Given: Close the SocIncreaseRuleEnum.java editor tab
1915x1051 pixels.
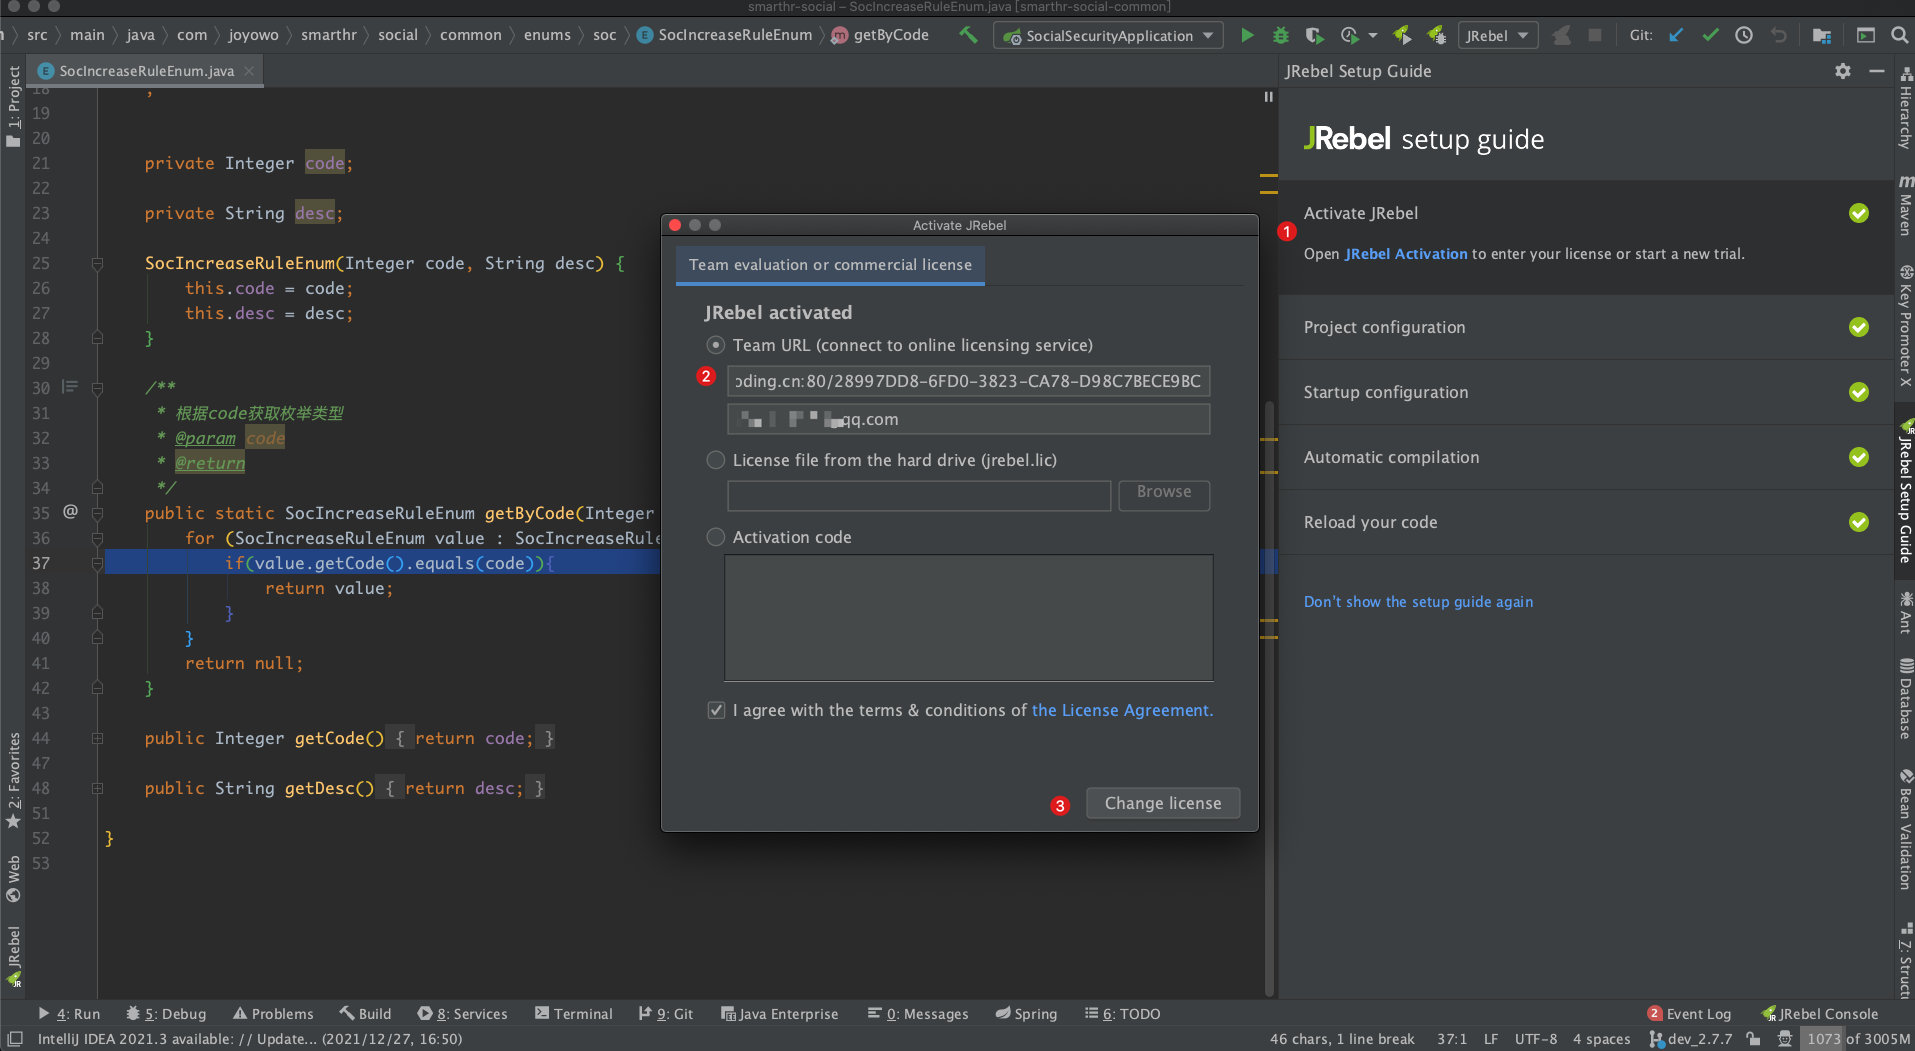Looking at the screenshot, I should 249,71.
